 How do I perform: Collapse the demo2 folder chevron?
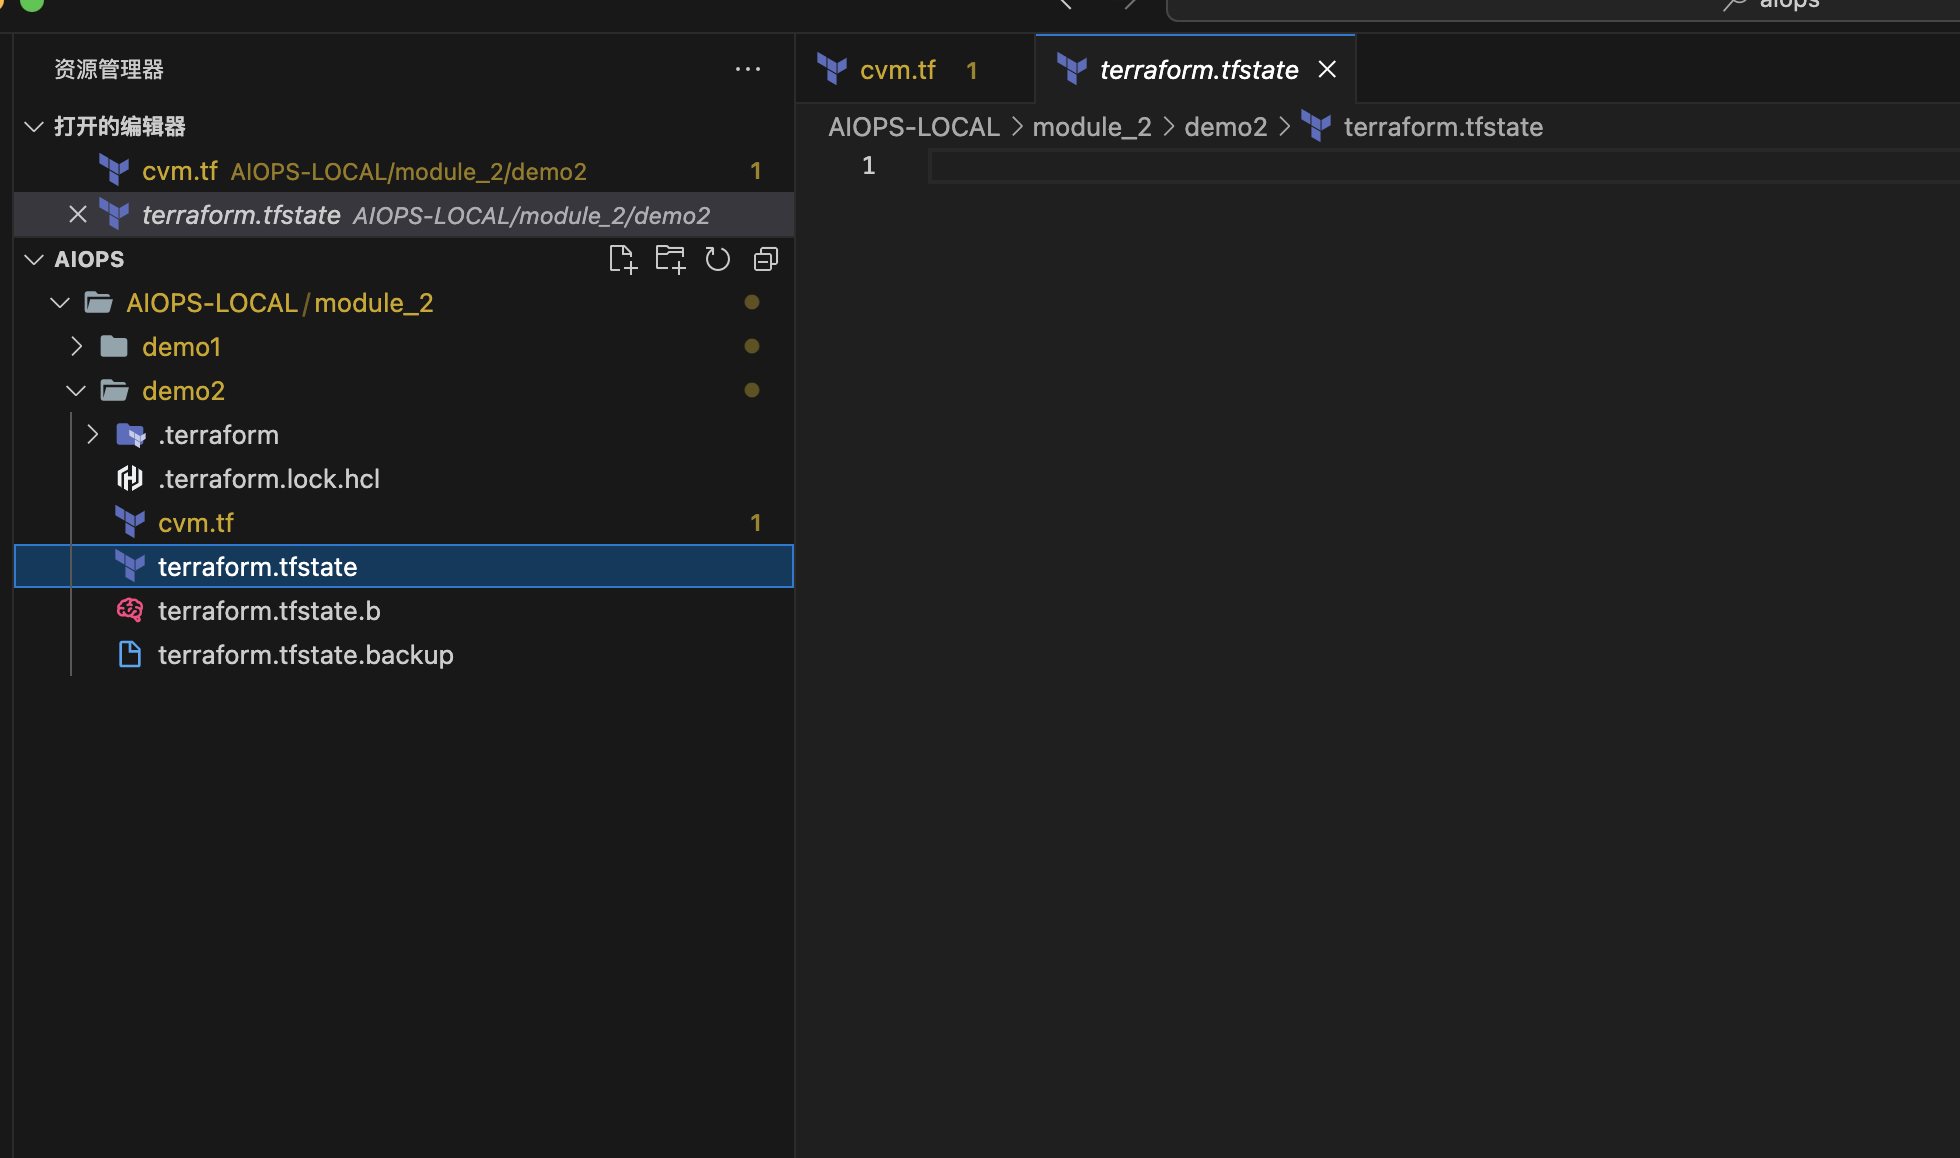click(x=76, y=390)
